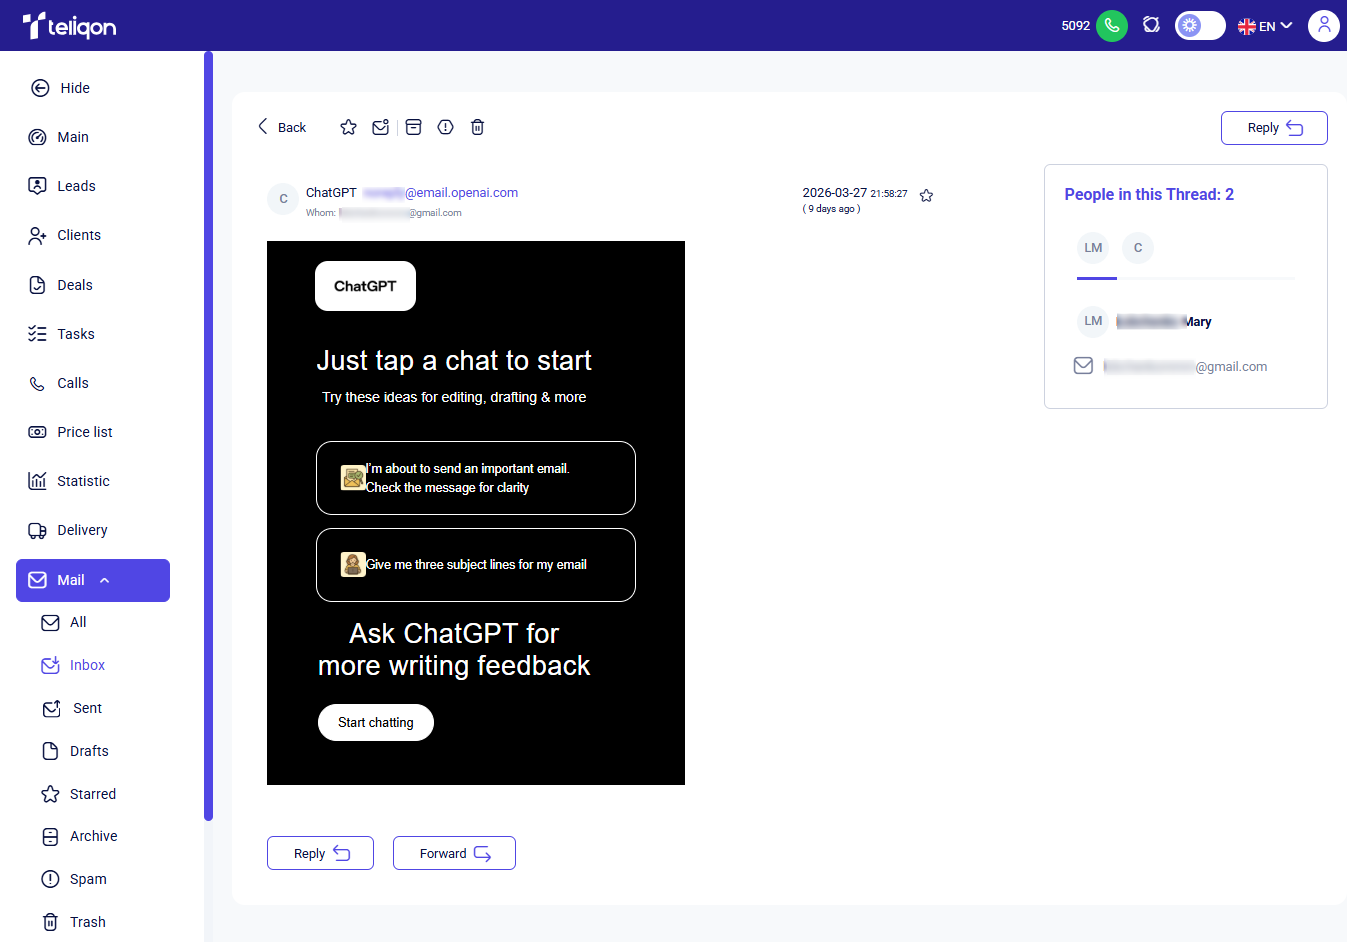This screenshot has width=1347, height=942.
Task: Open the Archive folder in sidebar
Action: [79, 836]
